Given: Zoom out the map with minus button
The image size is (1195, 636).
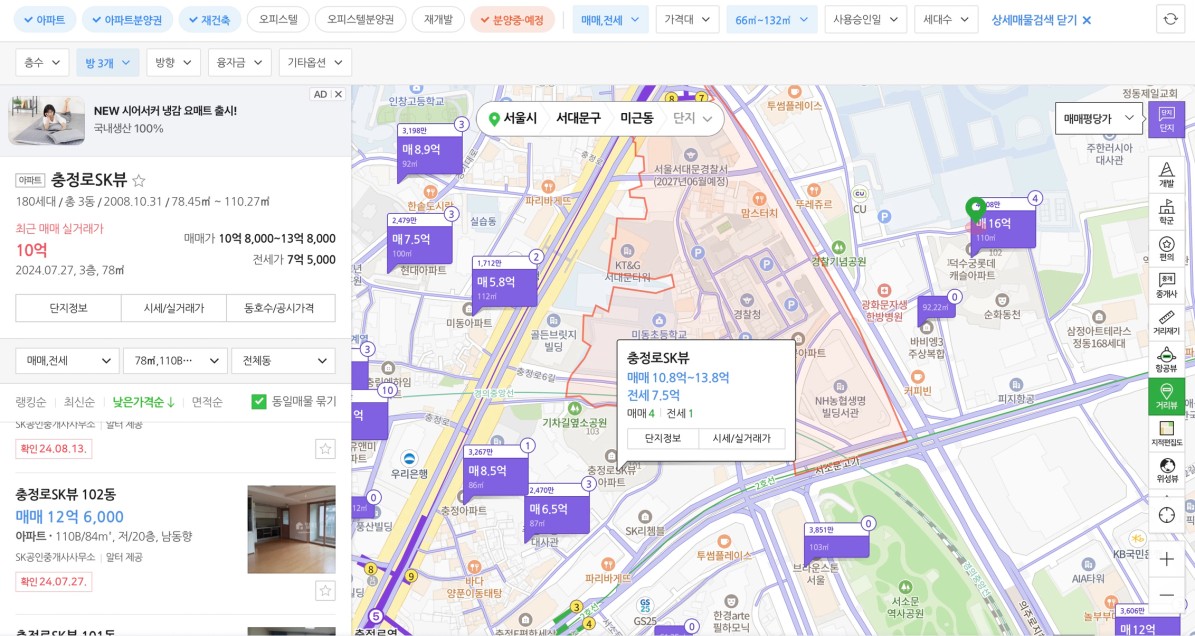Looking at the screenshot, I should (1166, 594).
